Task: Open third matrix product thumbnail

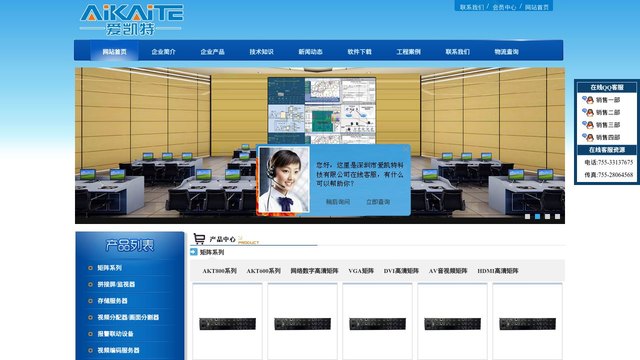Action: tap(378, 324)
